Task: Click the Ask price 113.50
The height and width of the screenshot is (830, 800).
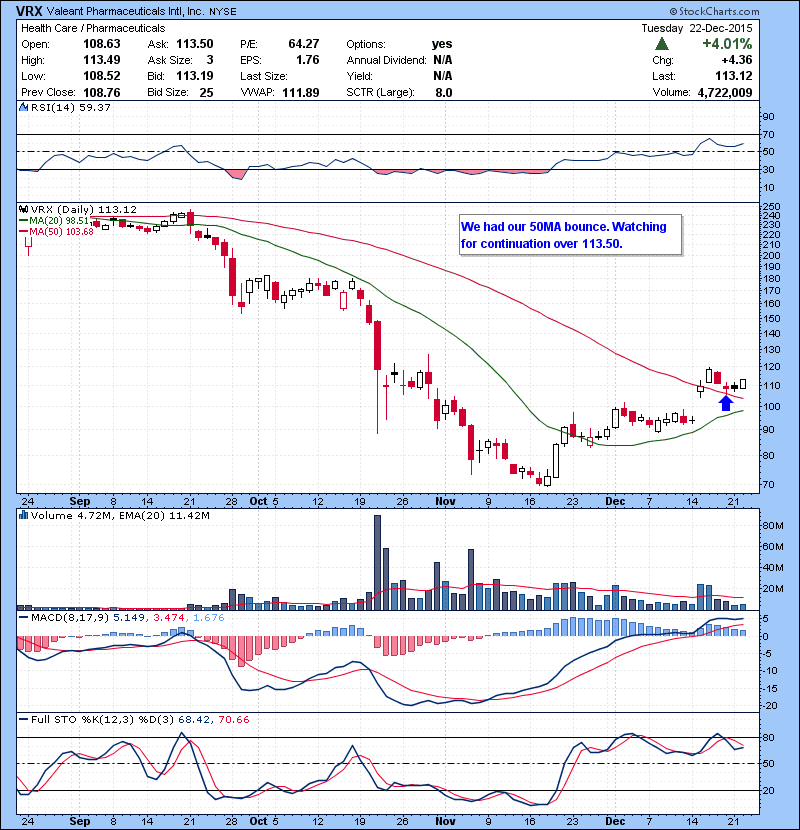Action: [x=195, y=43]
